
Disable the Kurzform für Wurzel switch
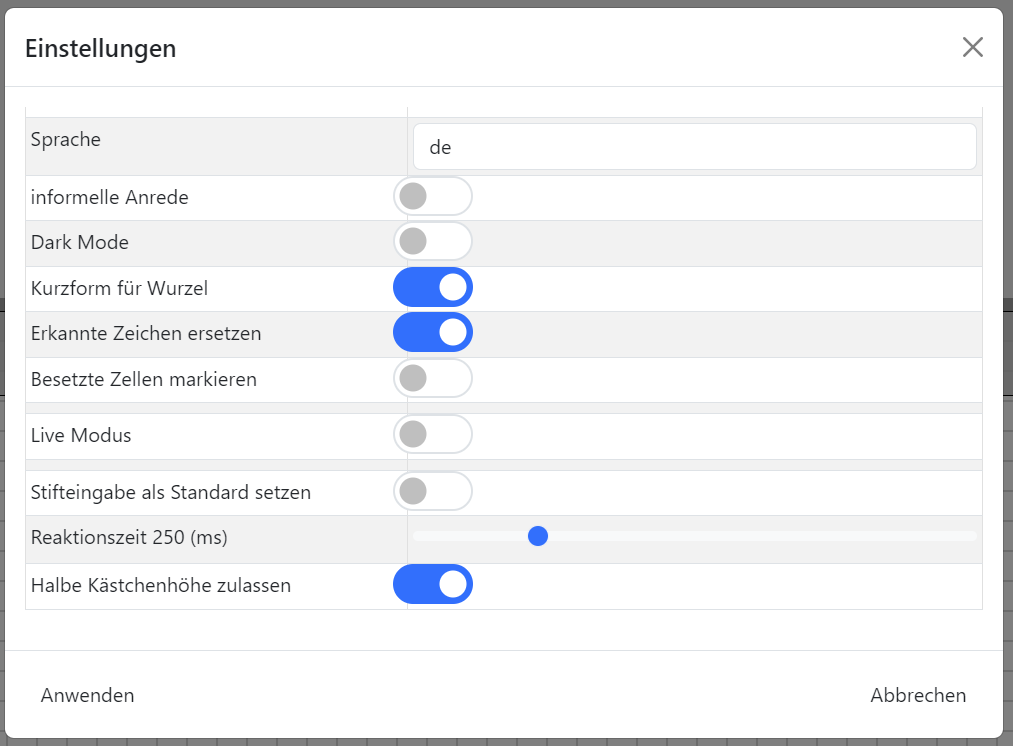tap(432, 288)
